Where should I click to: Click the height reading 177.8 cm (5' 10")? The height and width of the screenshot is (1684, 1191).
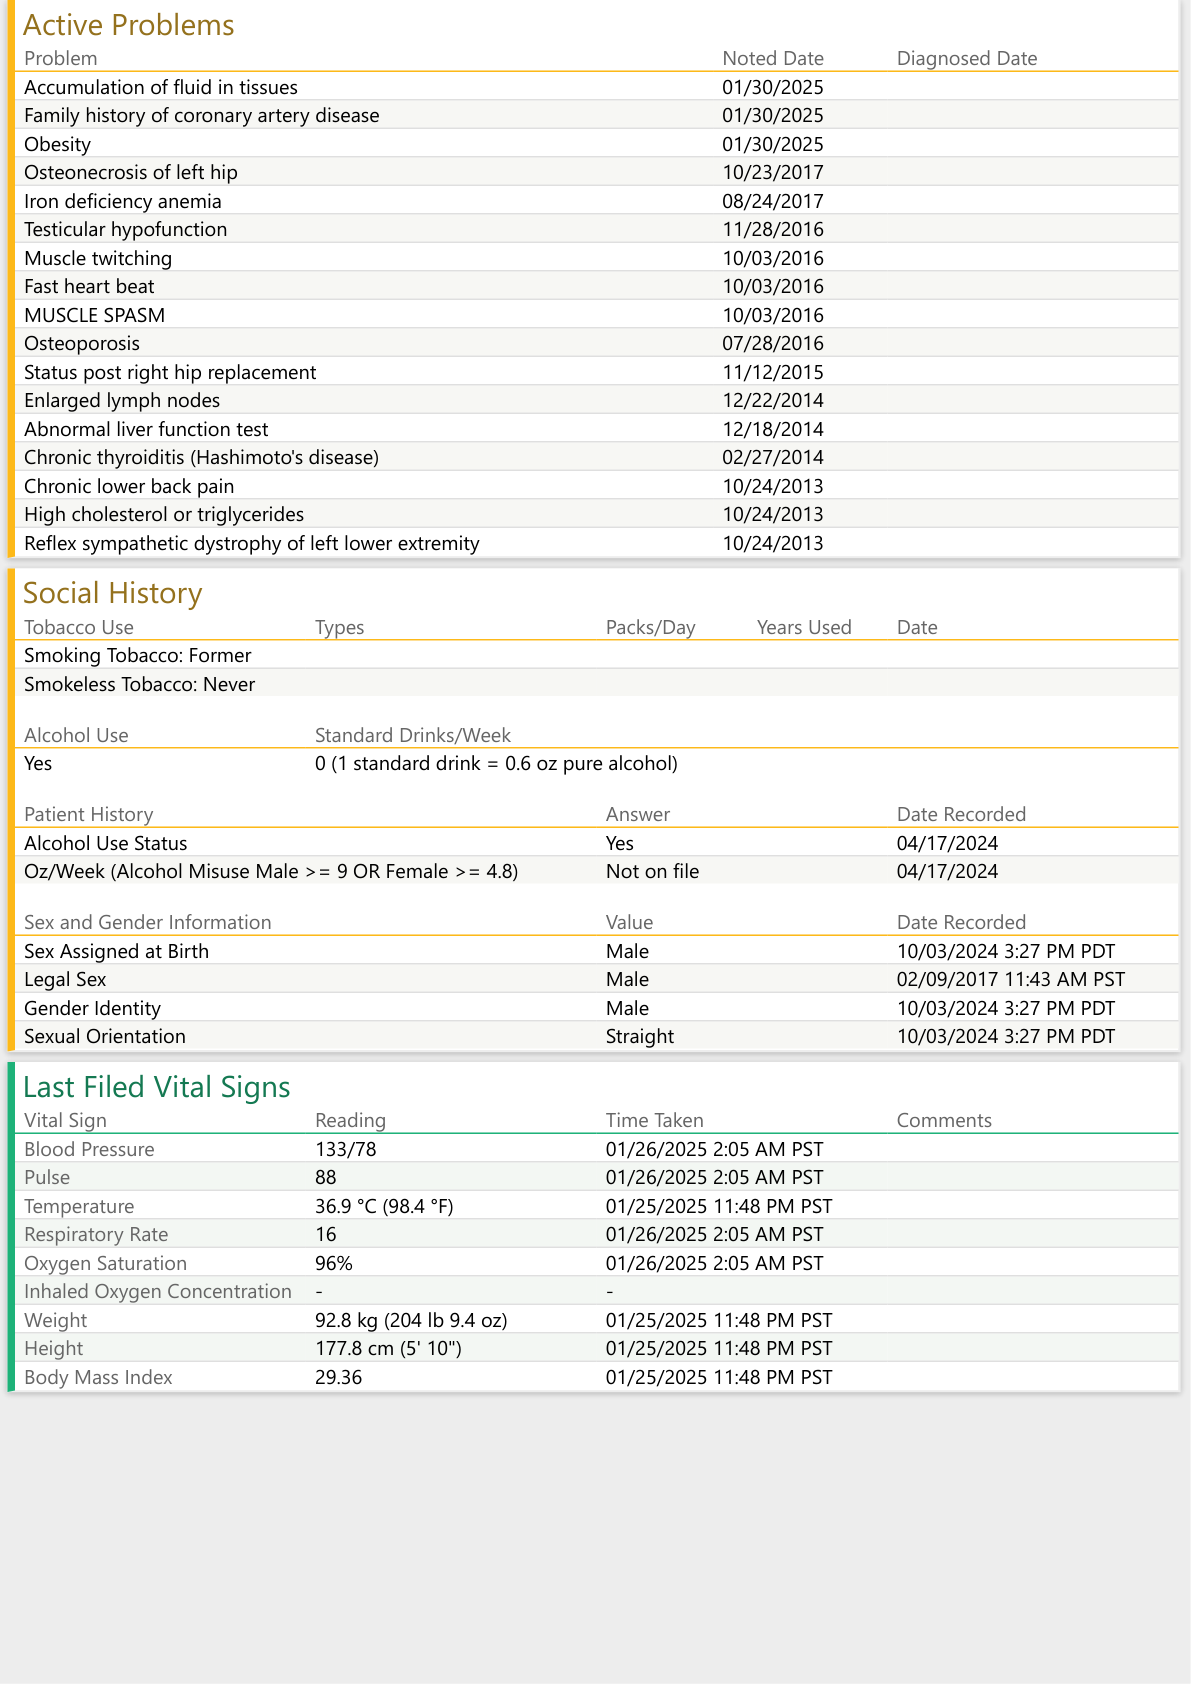tap(388, 1348)
